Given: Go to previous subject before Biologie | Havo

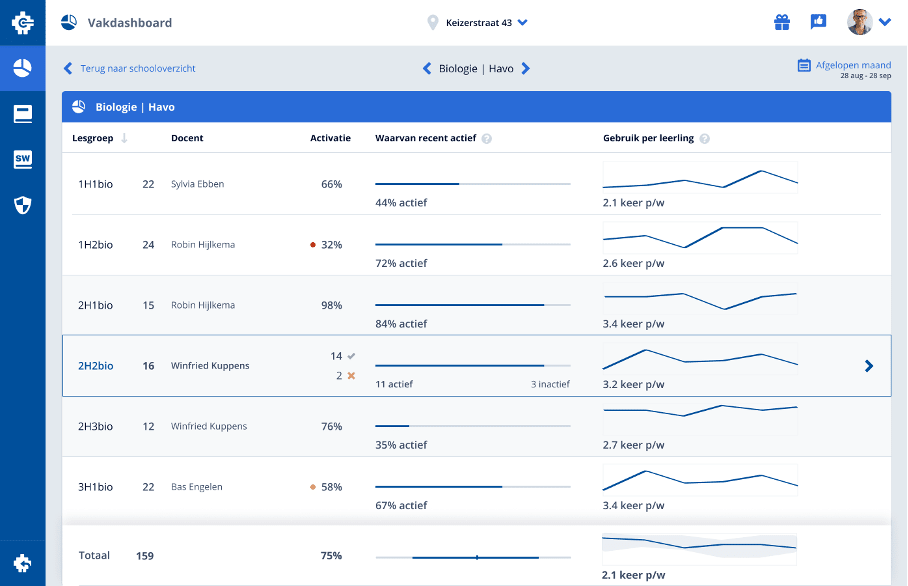Looking at the screenshot, I should (427, 68).
